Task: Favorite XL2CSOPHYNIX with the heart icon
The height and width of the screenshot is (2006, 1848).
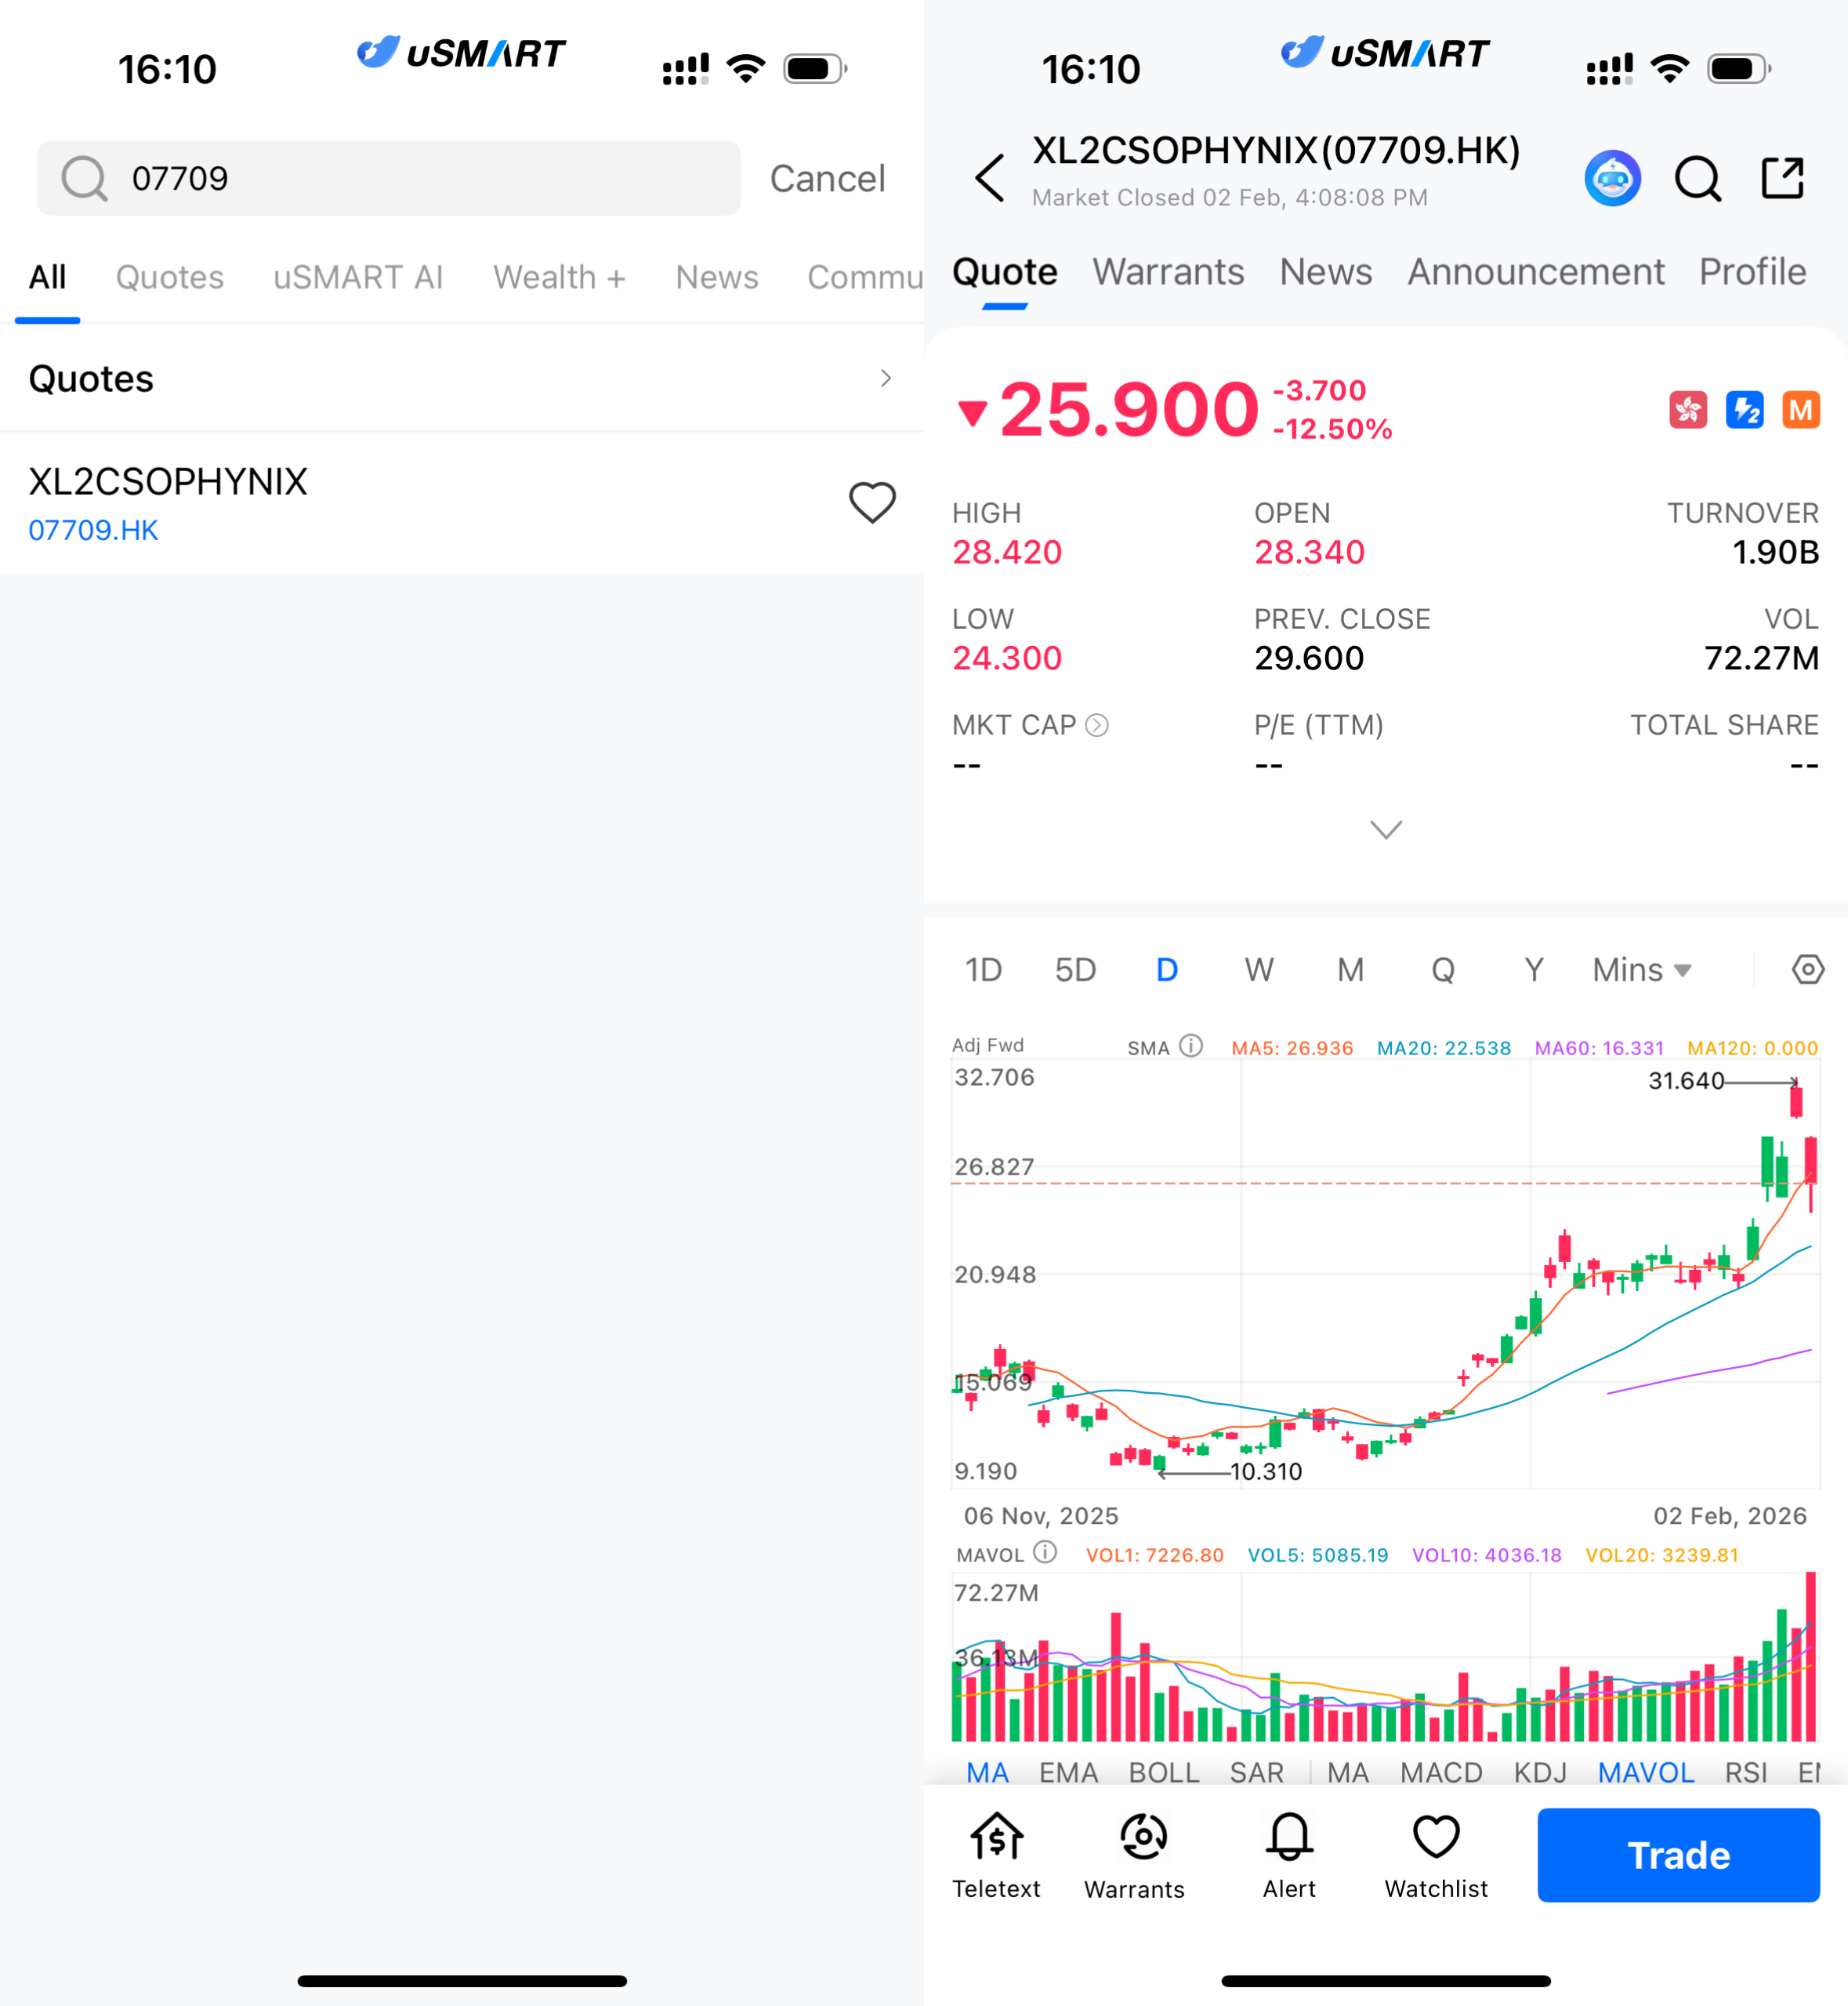Action: tap(872, 502)
